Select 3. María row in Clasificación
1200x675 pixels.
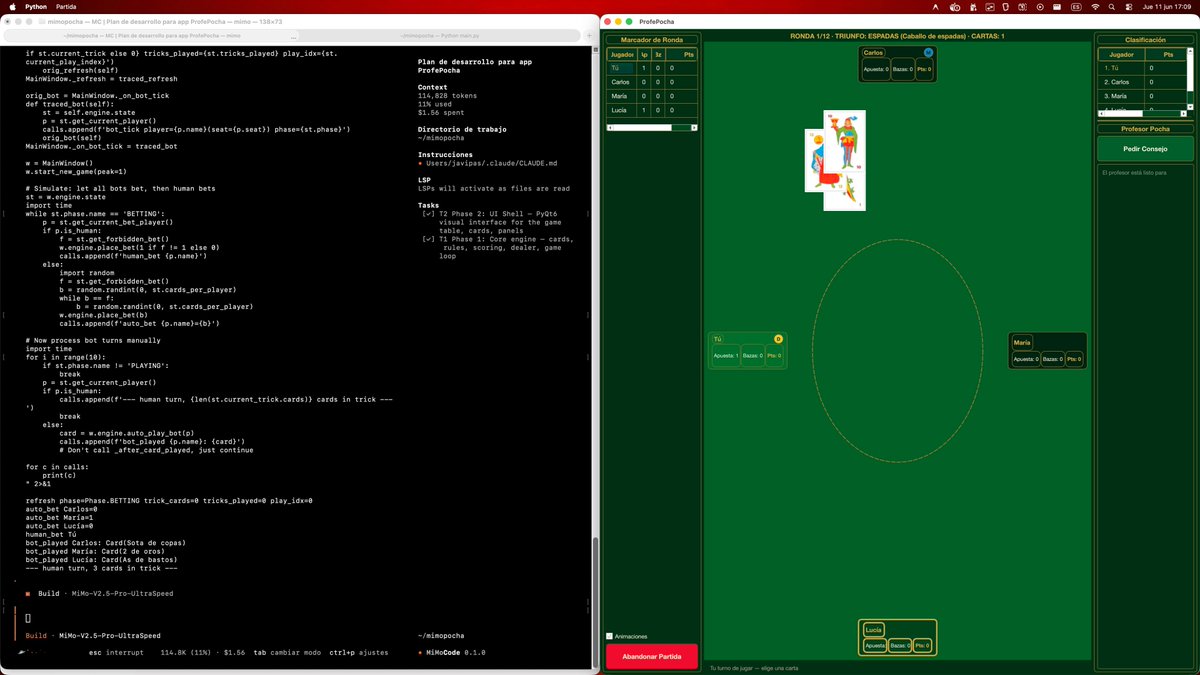click(x=1142, y=96)
